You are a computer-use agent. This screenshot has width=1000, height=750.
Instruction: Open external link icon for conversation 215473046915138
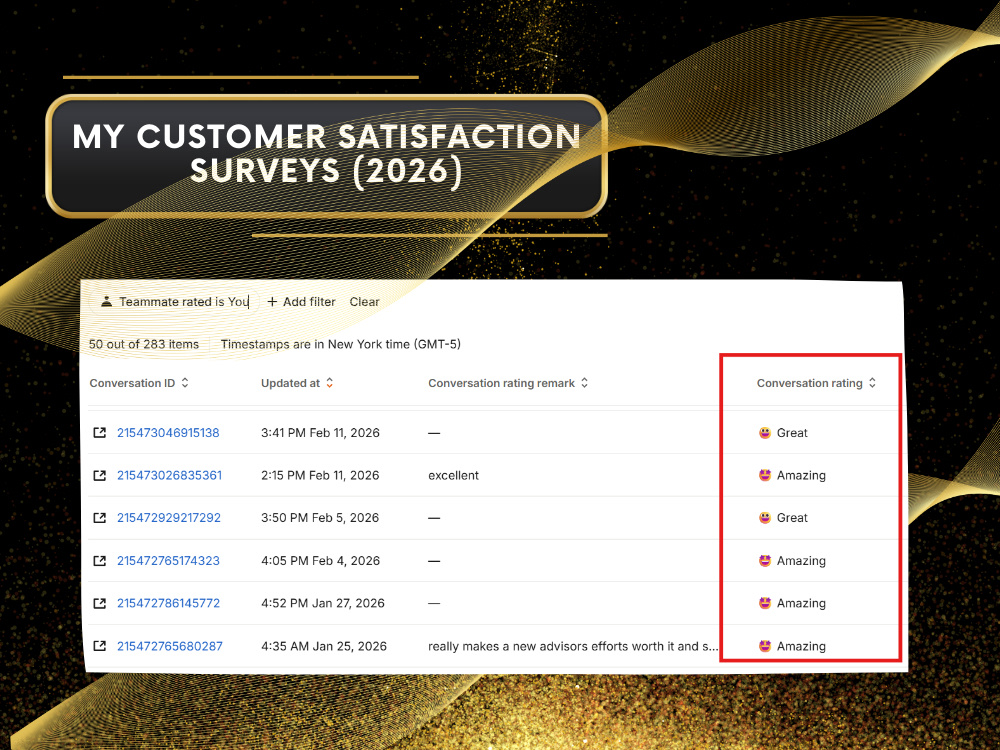coord(99,433)
